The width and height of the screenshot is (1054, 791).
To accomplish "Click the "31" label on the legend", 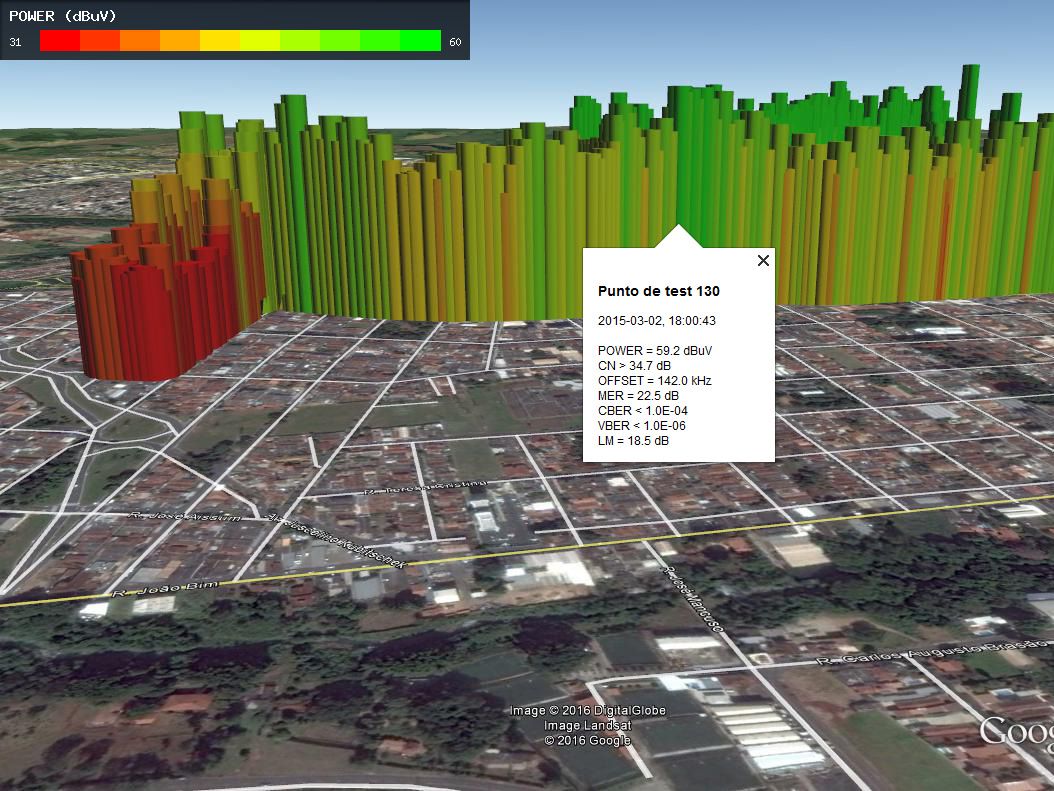I will 15,43.
